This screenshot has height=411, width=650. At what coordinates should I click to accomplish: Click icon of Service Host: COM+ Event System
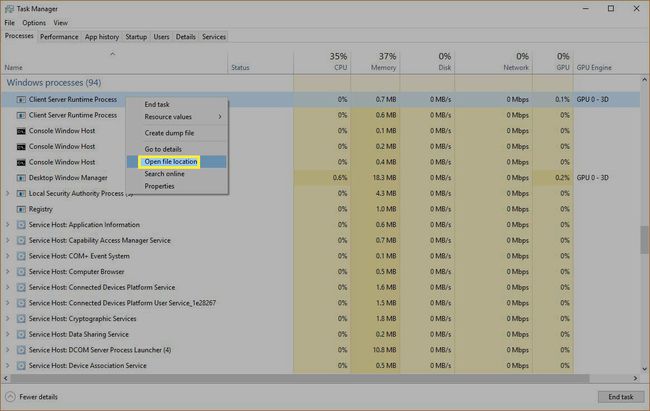[x=21, y=256]
